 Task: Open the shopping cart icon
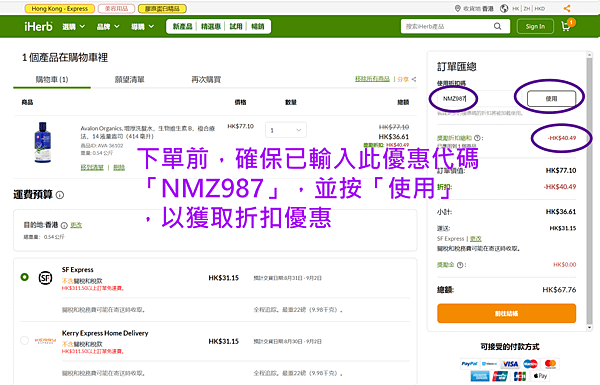pyautogui.click(x=566, y=26)
